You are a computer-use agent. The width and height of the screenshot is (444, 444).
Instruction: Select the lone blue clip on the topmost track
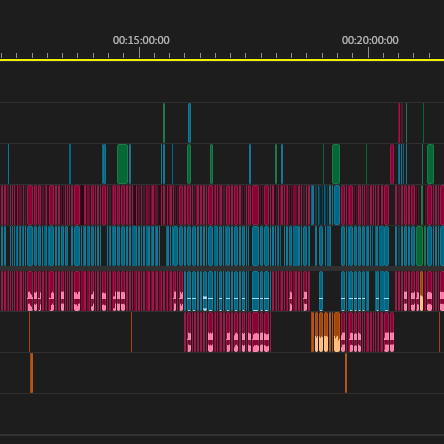point(189,123)
